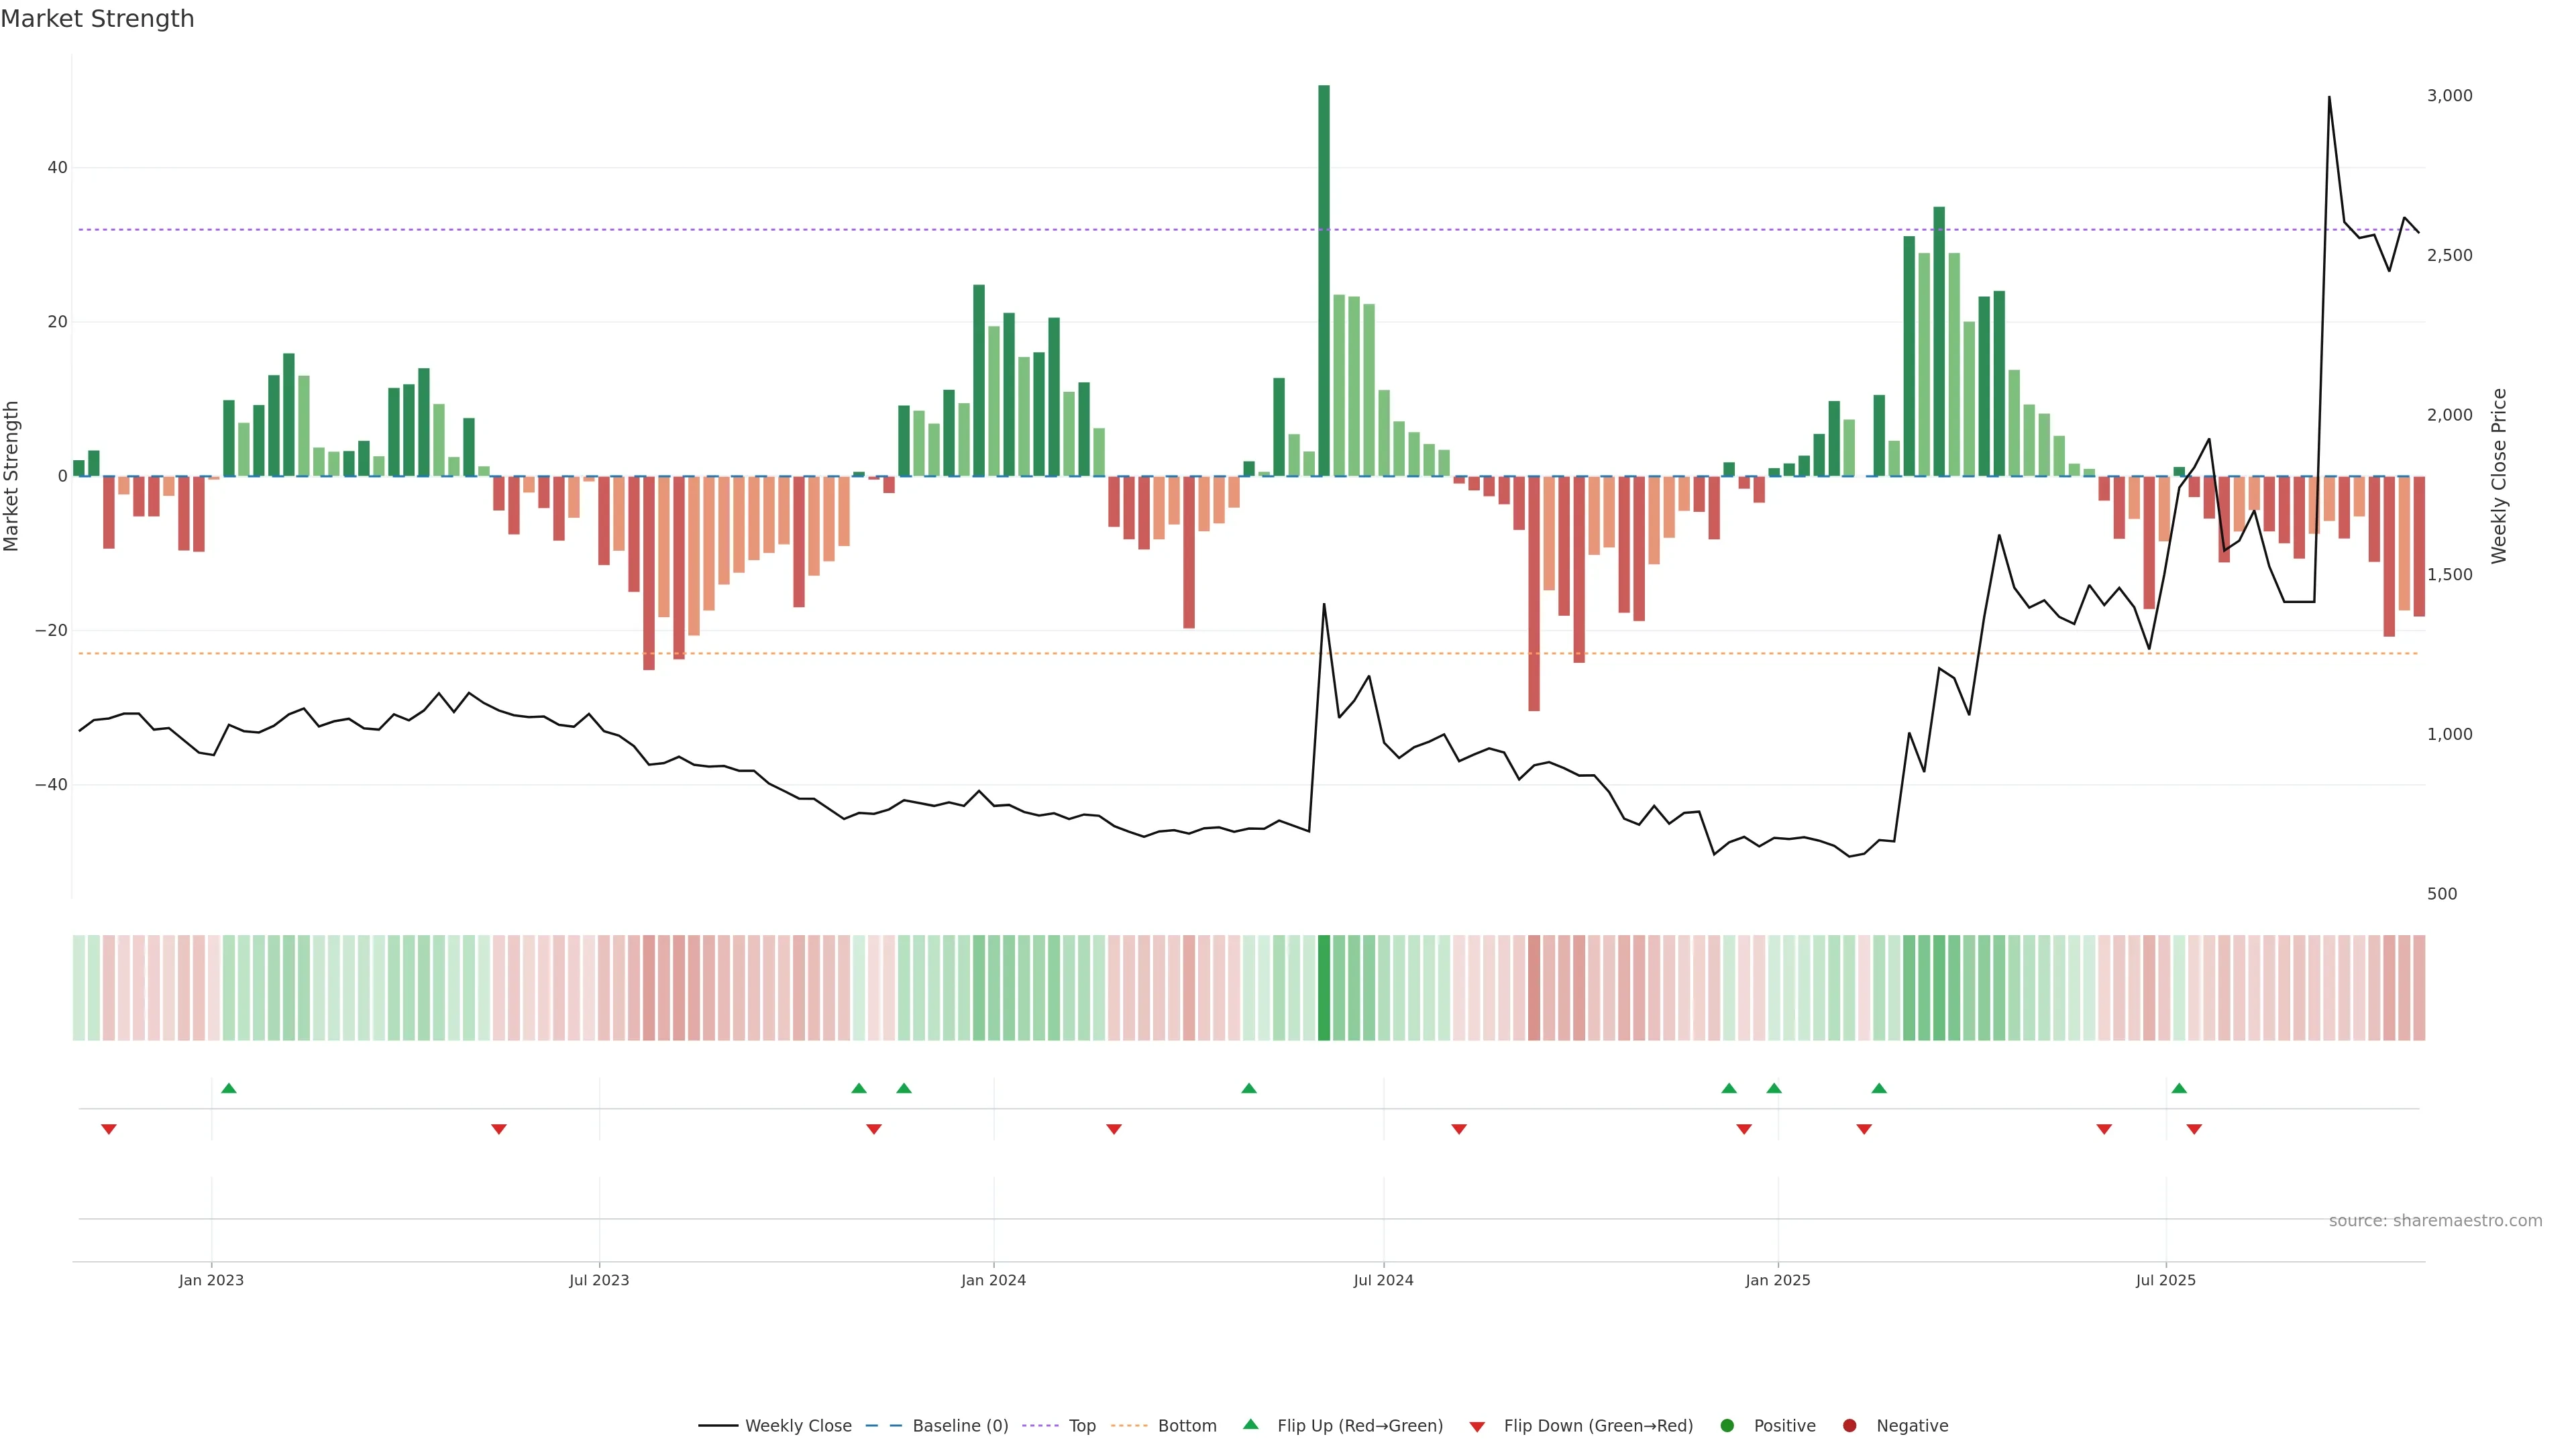Click the deepest red bar reaching -30
The image size is (2576, 1449).
1534,593
